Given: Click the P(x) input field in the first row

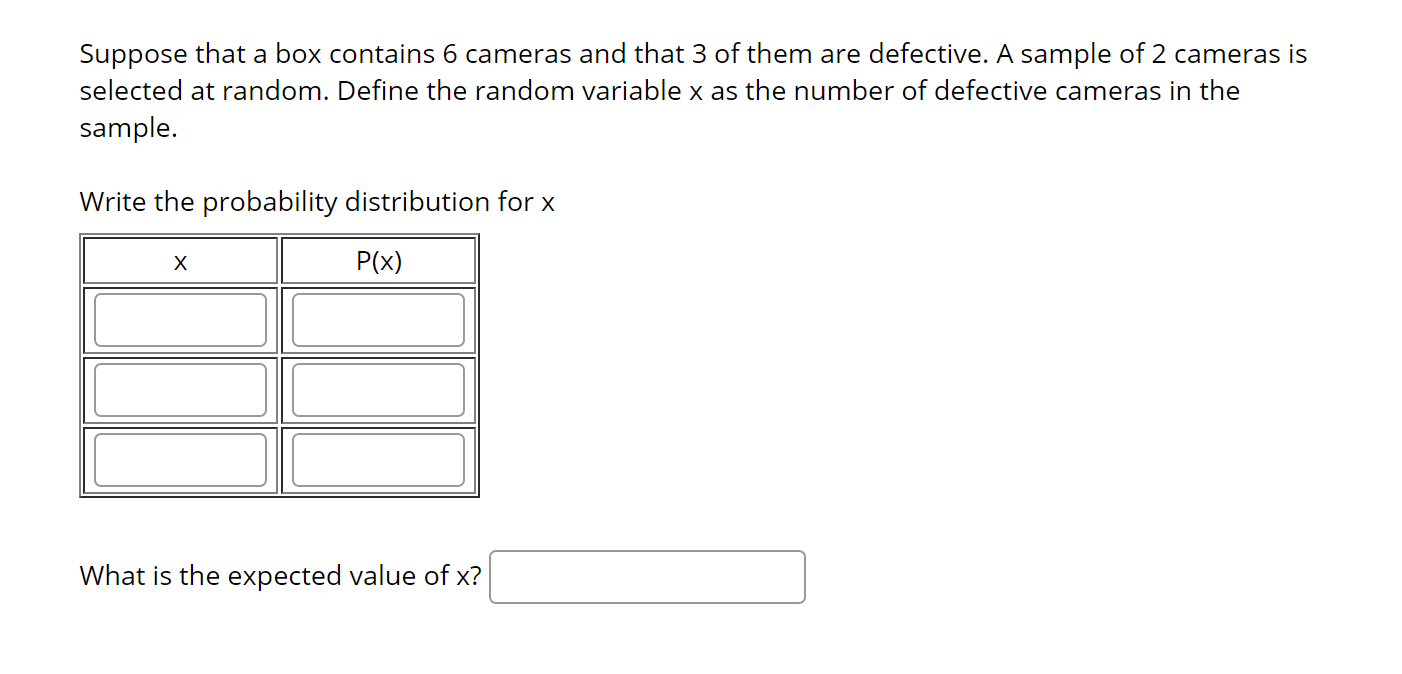Looking at the screenshot, I should 378,319.
